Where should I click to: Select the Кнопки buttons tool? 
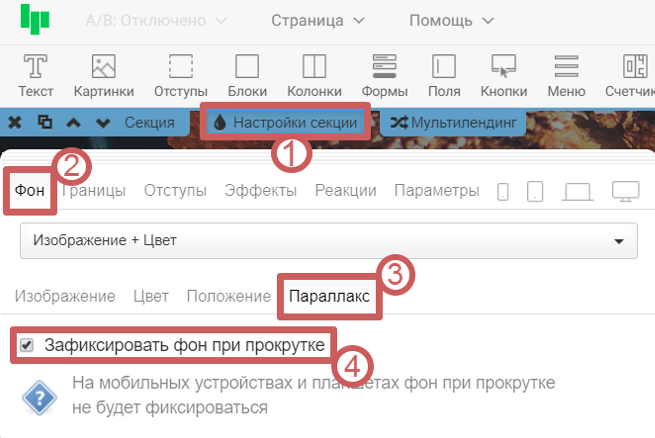point(503,67)
